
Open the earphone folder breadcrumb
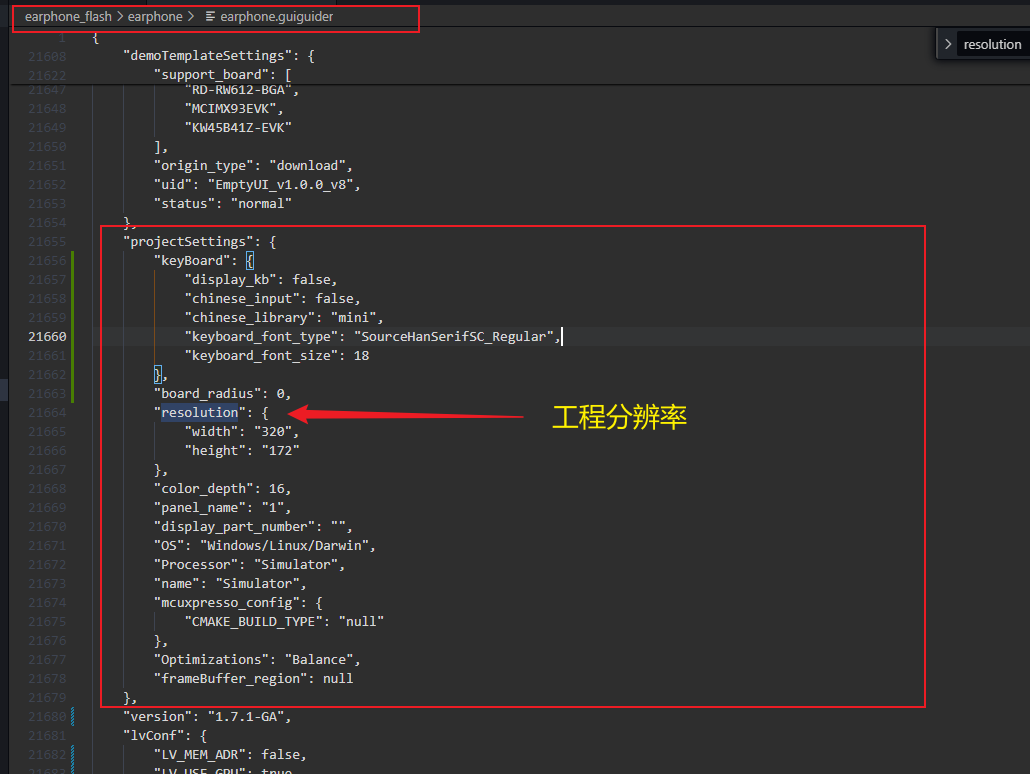(155, 16)
